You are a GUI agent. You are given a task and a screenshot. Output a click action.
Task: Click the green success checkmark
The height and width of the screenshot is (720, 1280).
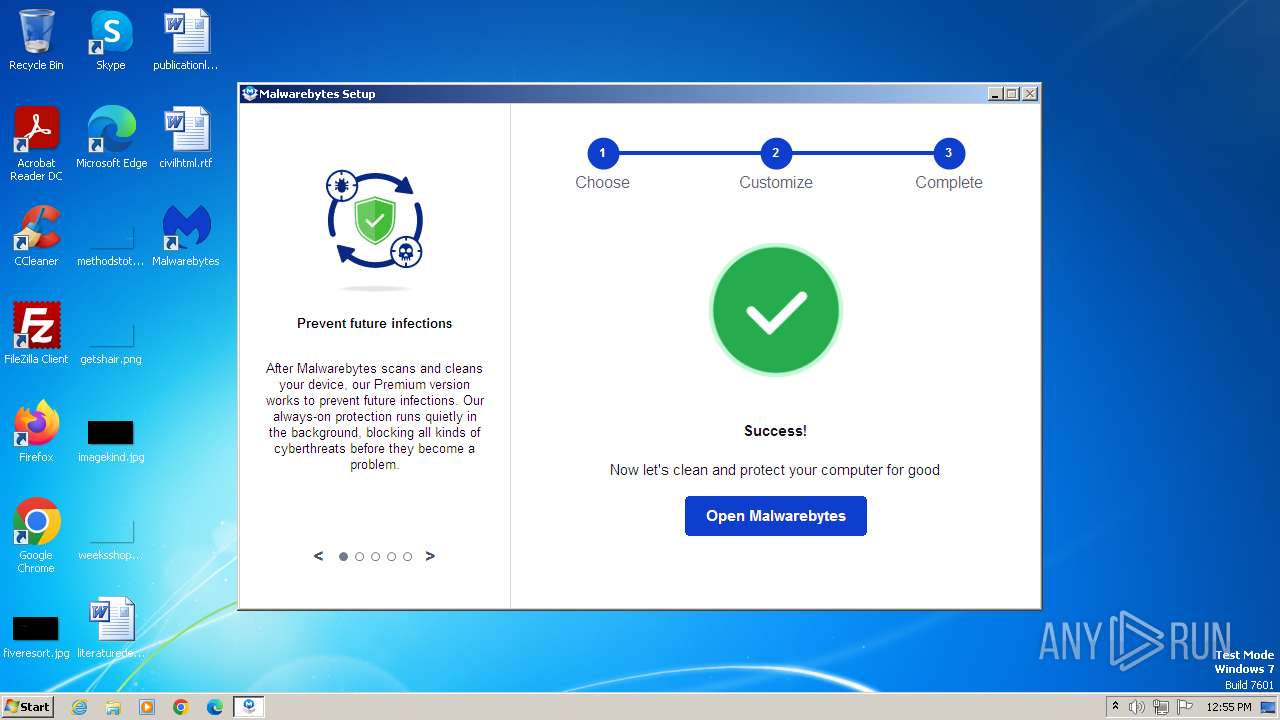776,310
